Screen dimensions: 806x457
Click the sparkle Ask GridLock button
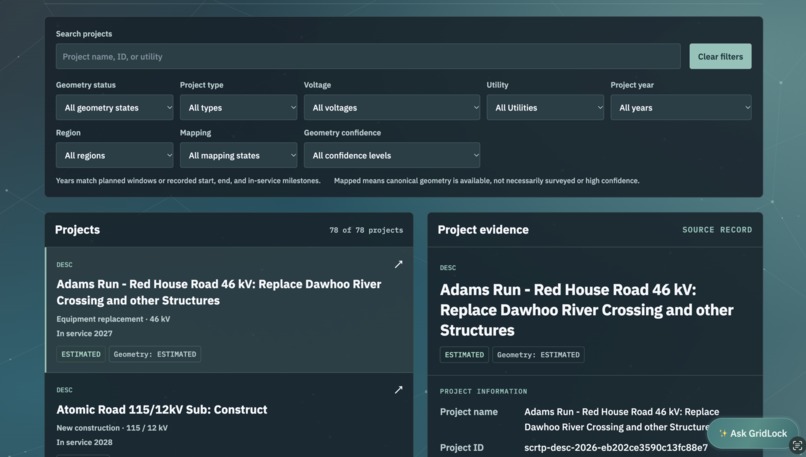pos(753,433)
